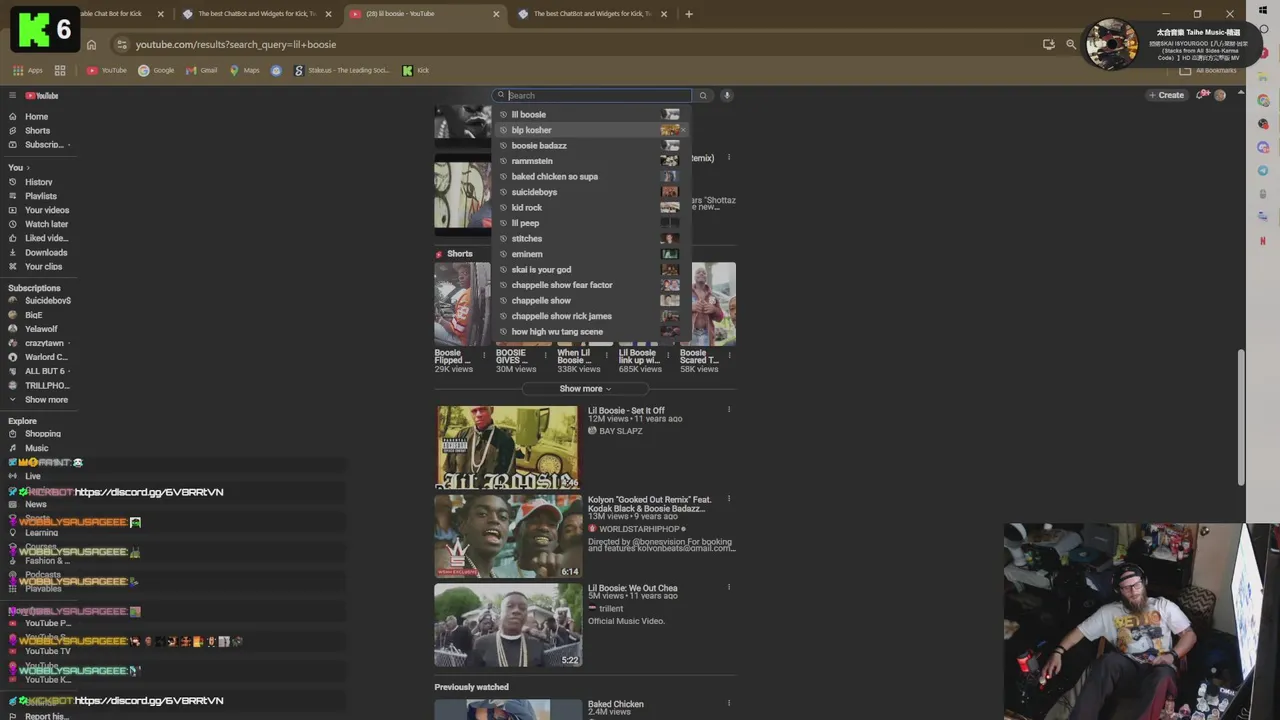Screen dimensions: 1280x720
Task: Choose 'skai is your god' suggestion
Action: 590,270
